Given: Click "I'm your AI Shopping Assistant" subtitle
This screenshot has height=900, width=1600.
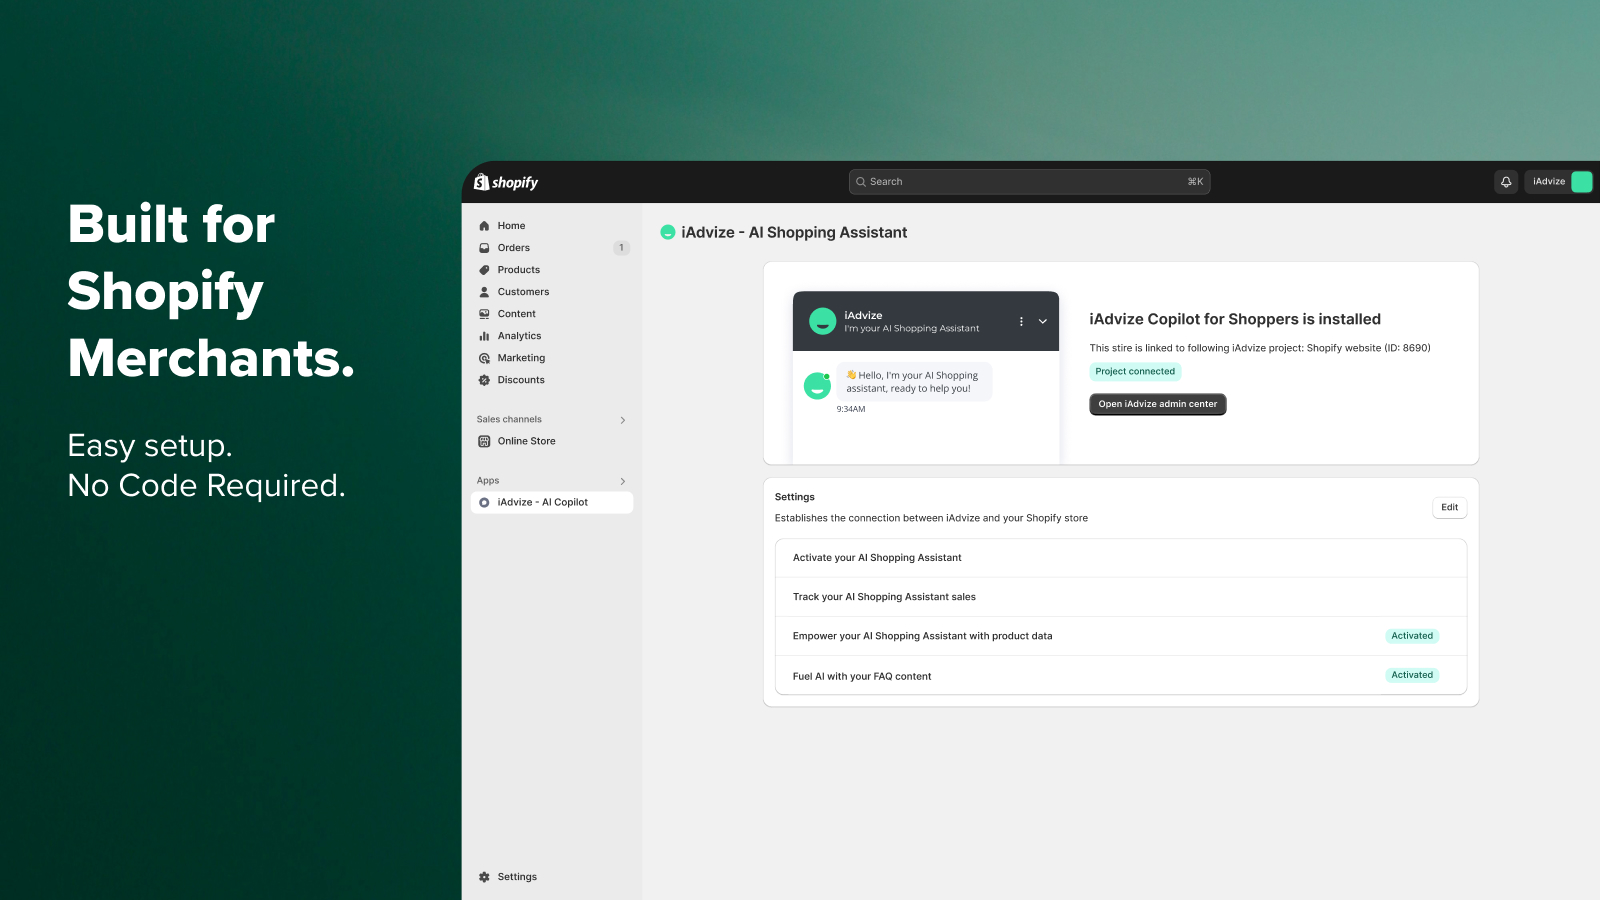Looking at the screenshot, I should point(912,329).
